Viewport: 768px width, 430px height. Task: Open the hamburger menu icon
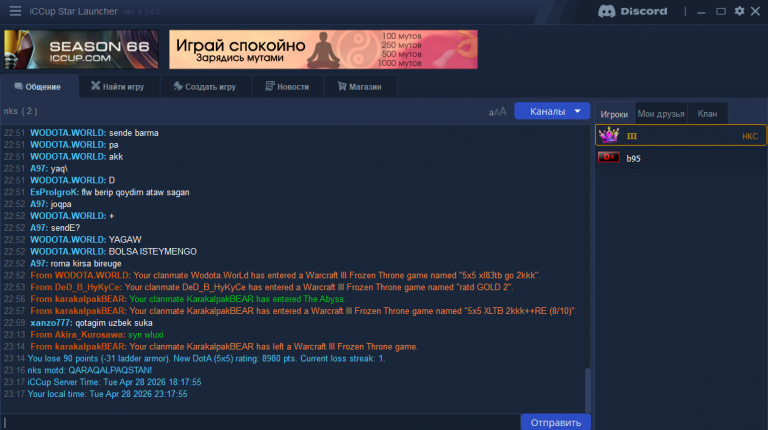pos(15,11)
